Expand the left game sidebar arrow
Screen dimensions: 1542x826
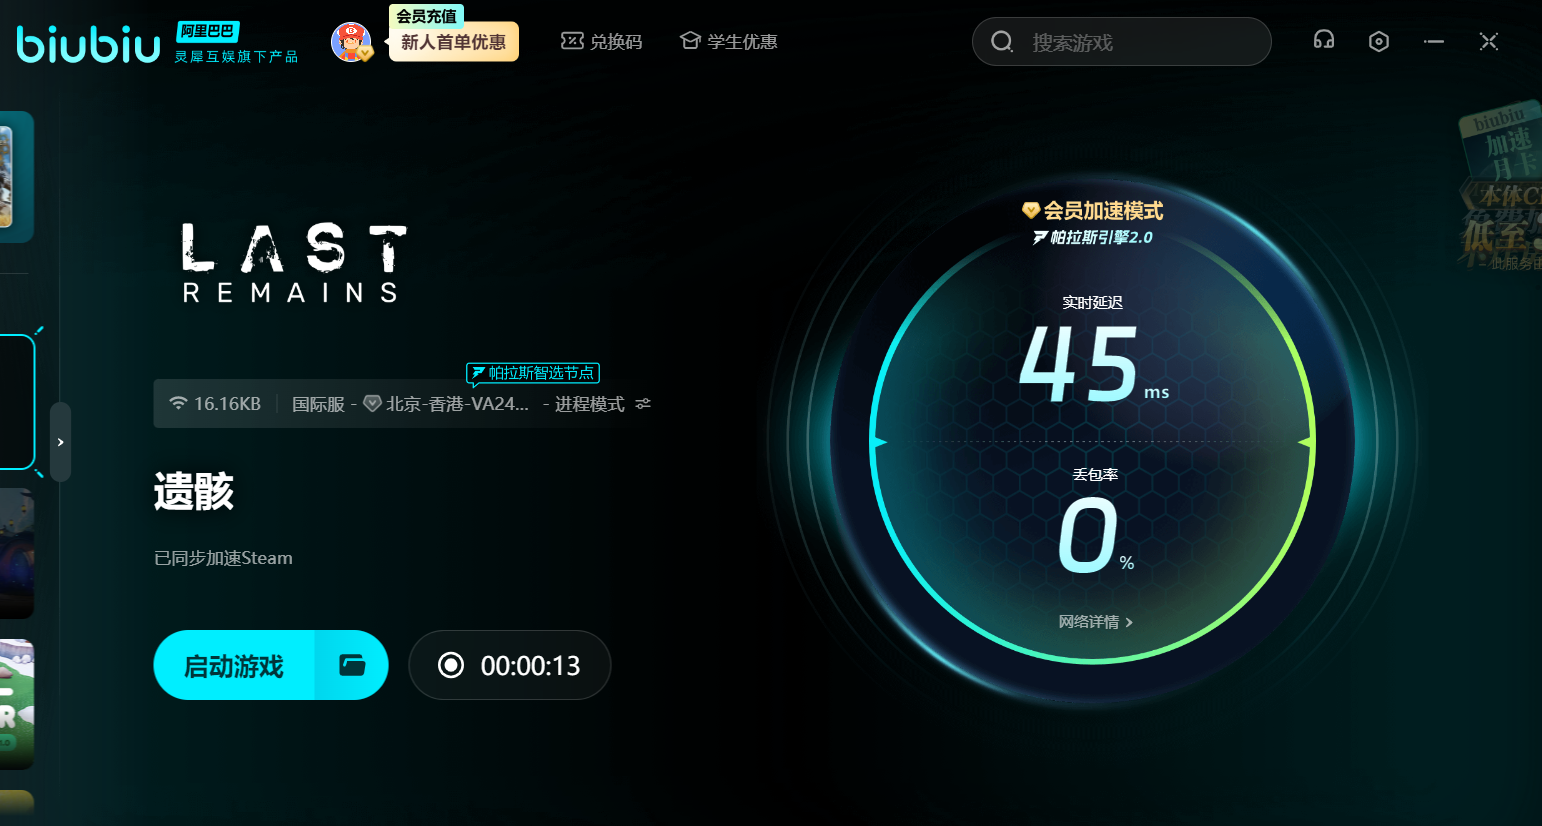click(x=61, y=442)
